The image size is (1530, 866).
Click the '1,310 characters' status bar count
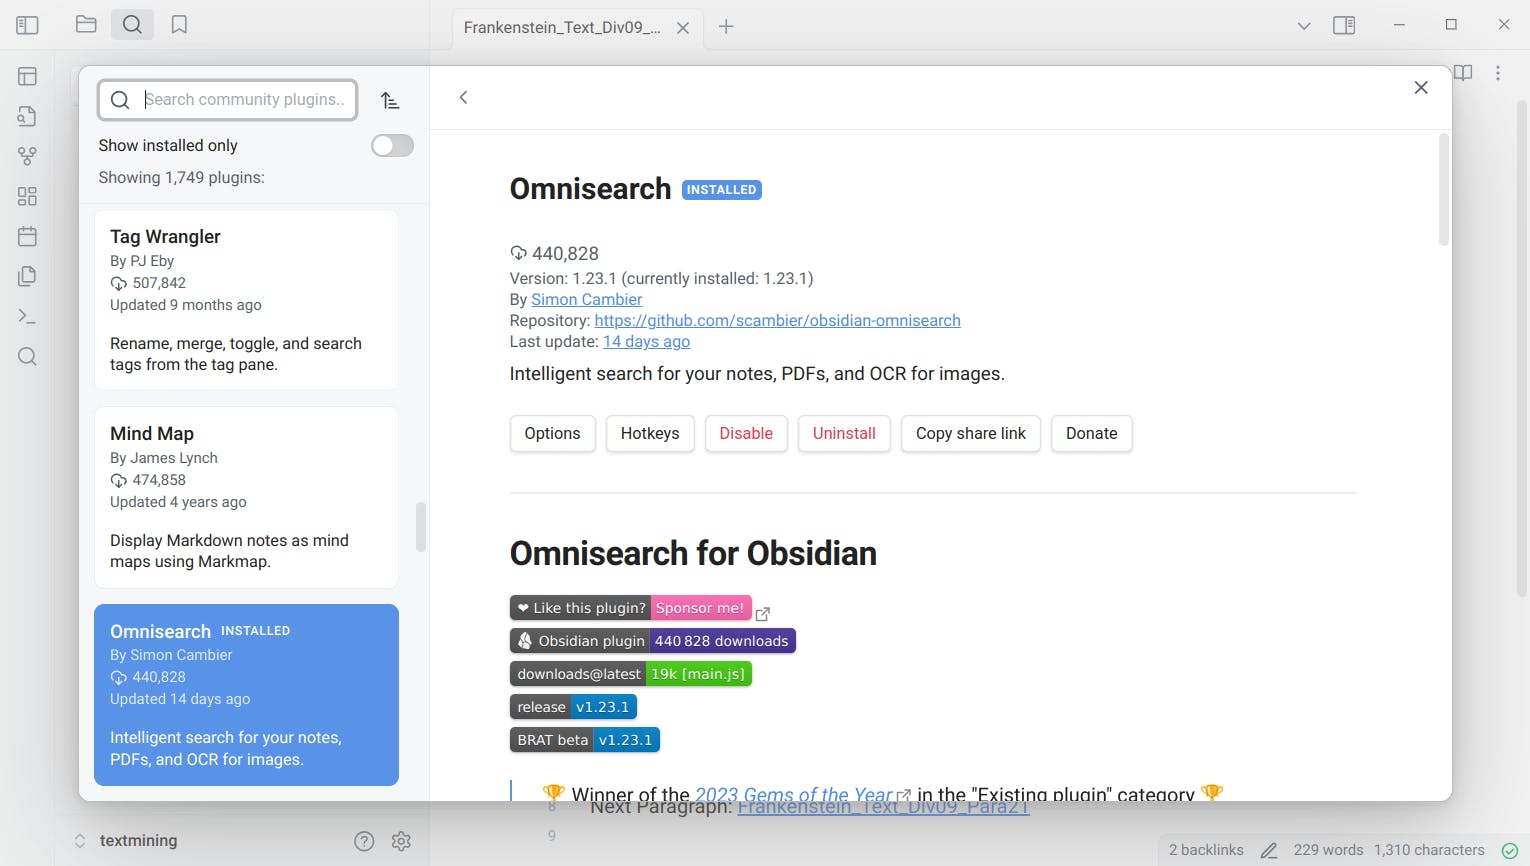point(1429,850)
